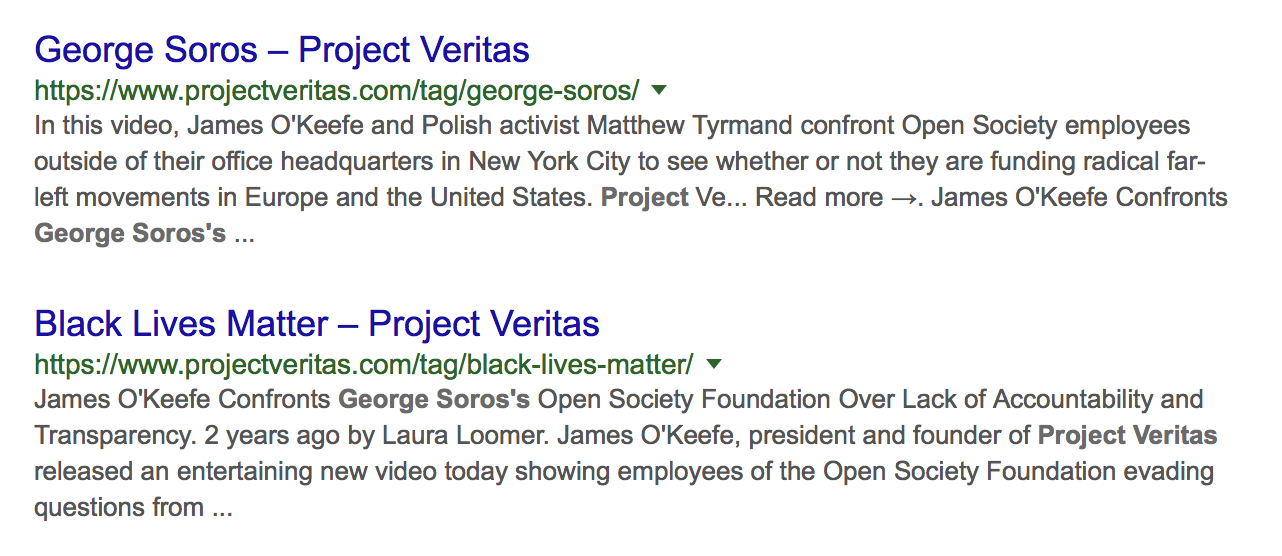This screenshot has height=556, width=1282.
Task: Click the 'Read more →' text in first snippet
Action: tap(839, 197)
